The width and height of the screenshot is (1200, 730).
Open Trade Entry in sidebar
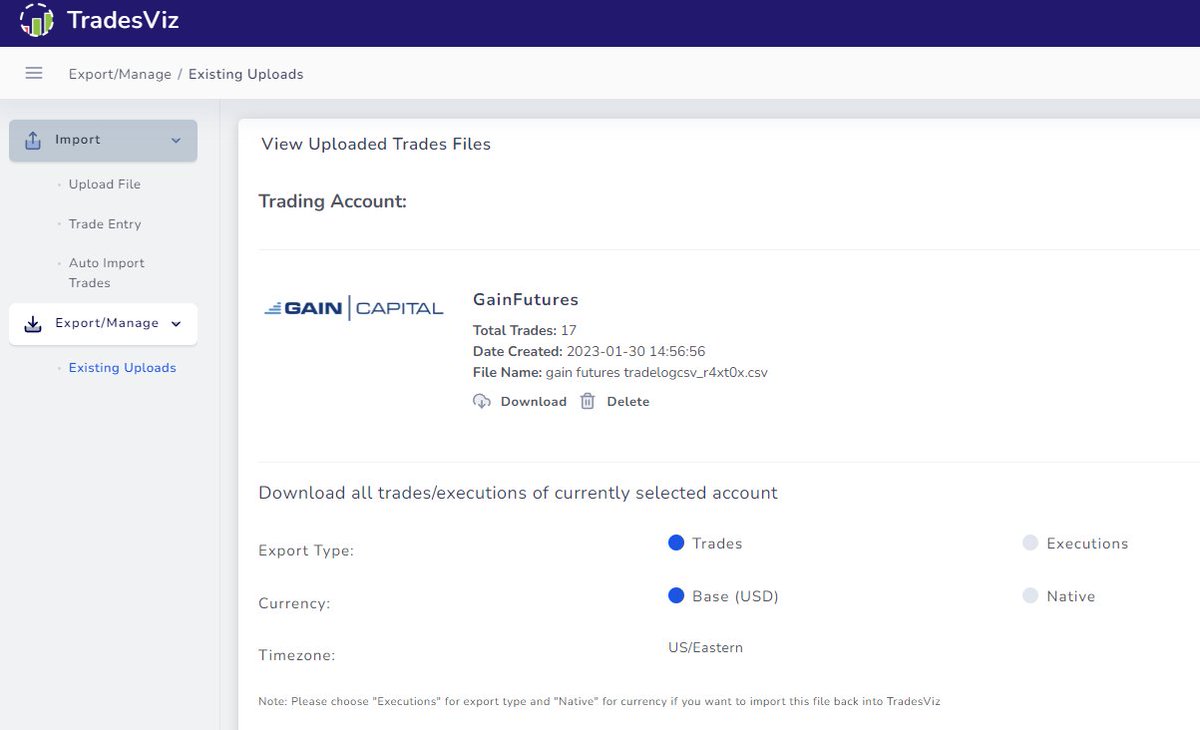tap(105, 224)
